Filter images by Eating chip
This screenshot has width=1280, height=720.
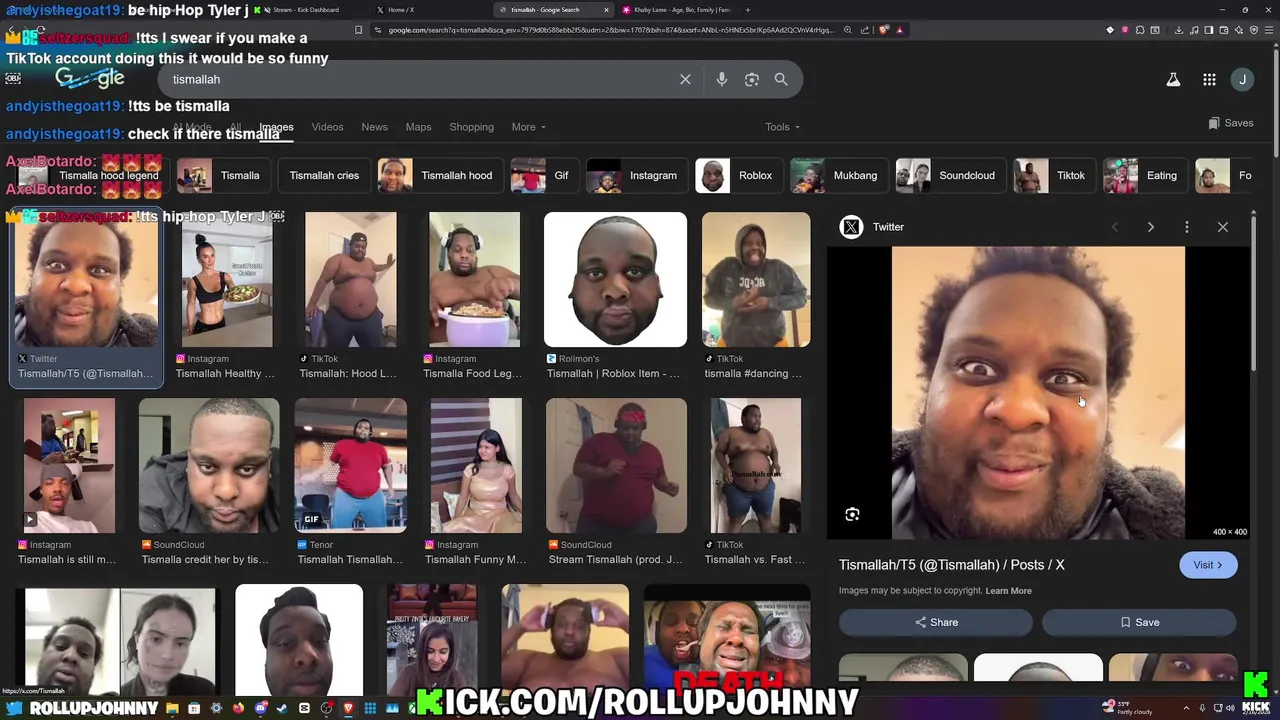[x=1145, y=175]
